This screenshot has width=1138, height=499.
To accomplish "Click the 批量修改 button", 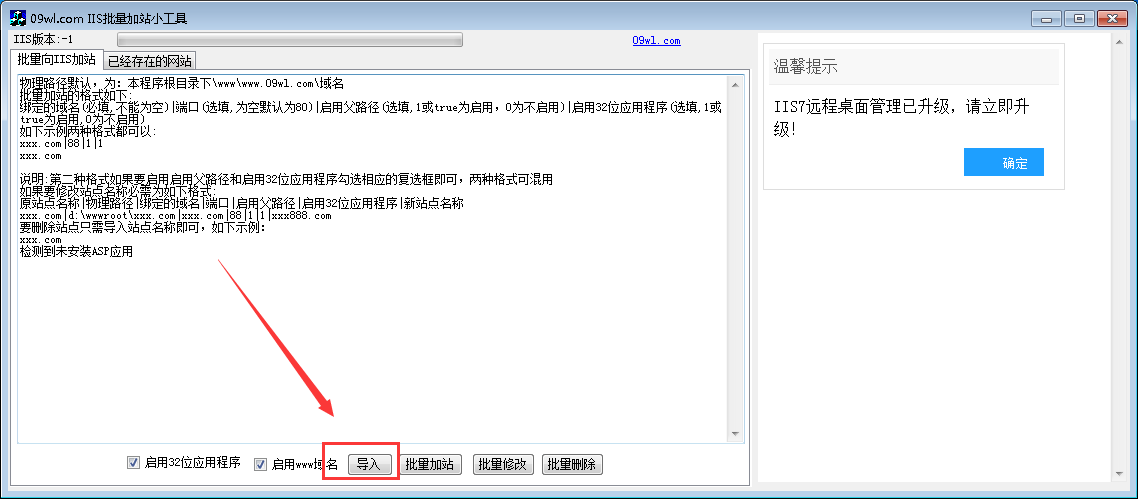I will (504, 464).
